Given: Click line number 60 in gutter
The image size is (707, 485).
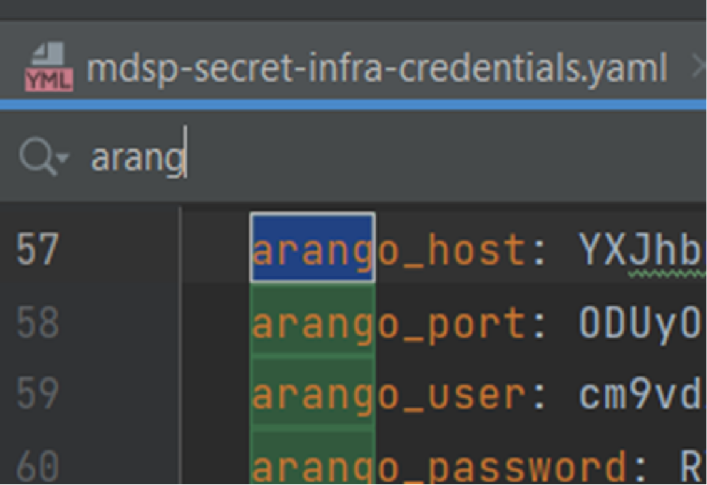Looking at the screenshot, I should 37,466.
